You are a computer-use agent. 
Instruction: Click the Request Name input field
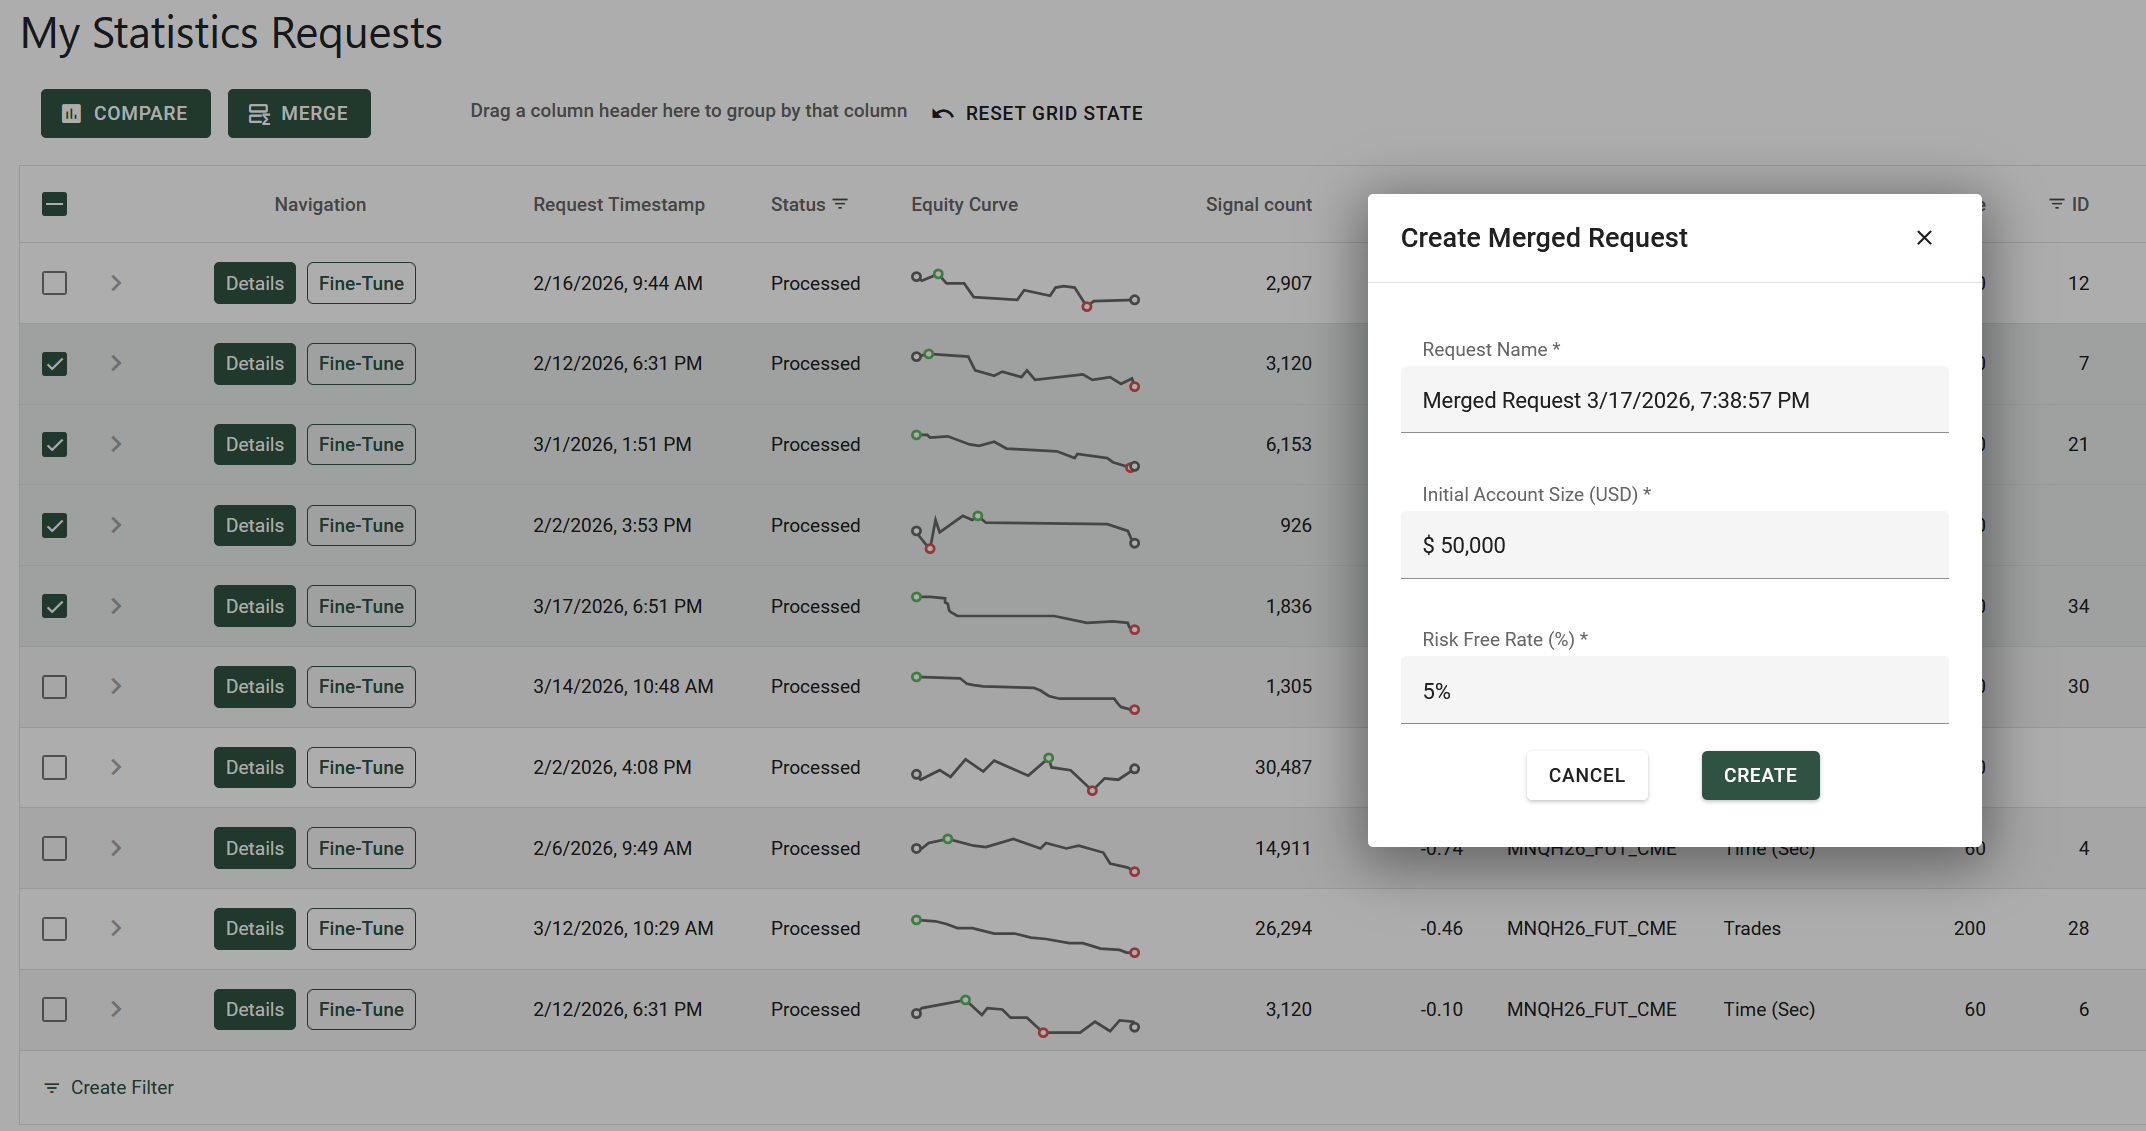click(1674, 401)
